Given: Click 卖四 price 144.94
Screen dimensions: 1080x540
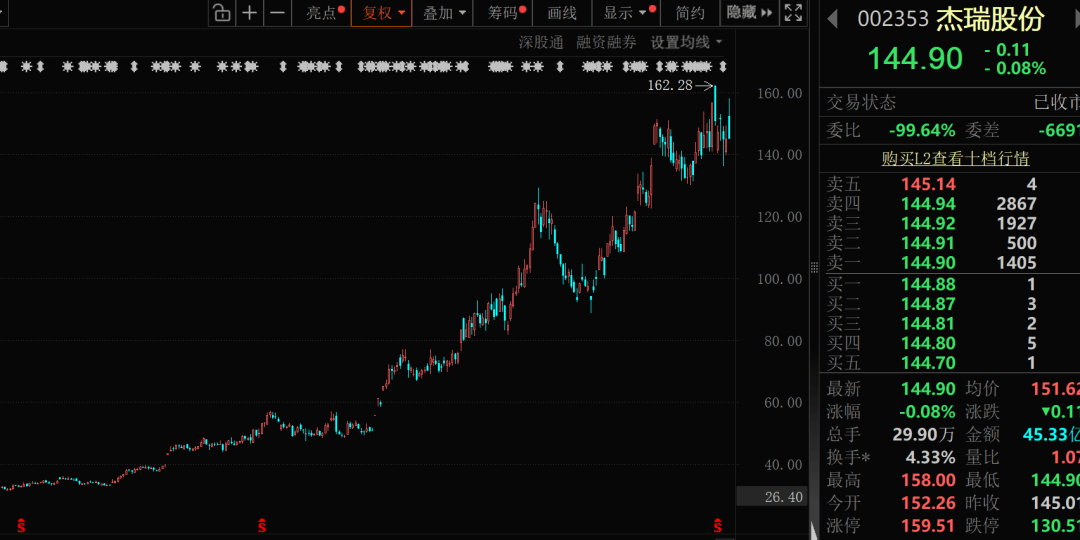Looking at the screenshot, I should click(928, 203).
